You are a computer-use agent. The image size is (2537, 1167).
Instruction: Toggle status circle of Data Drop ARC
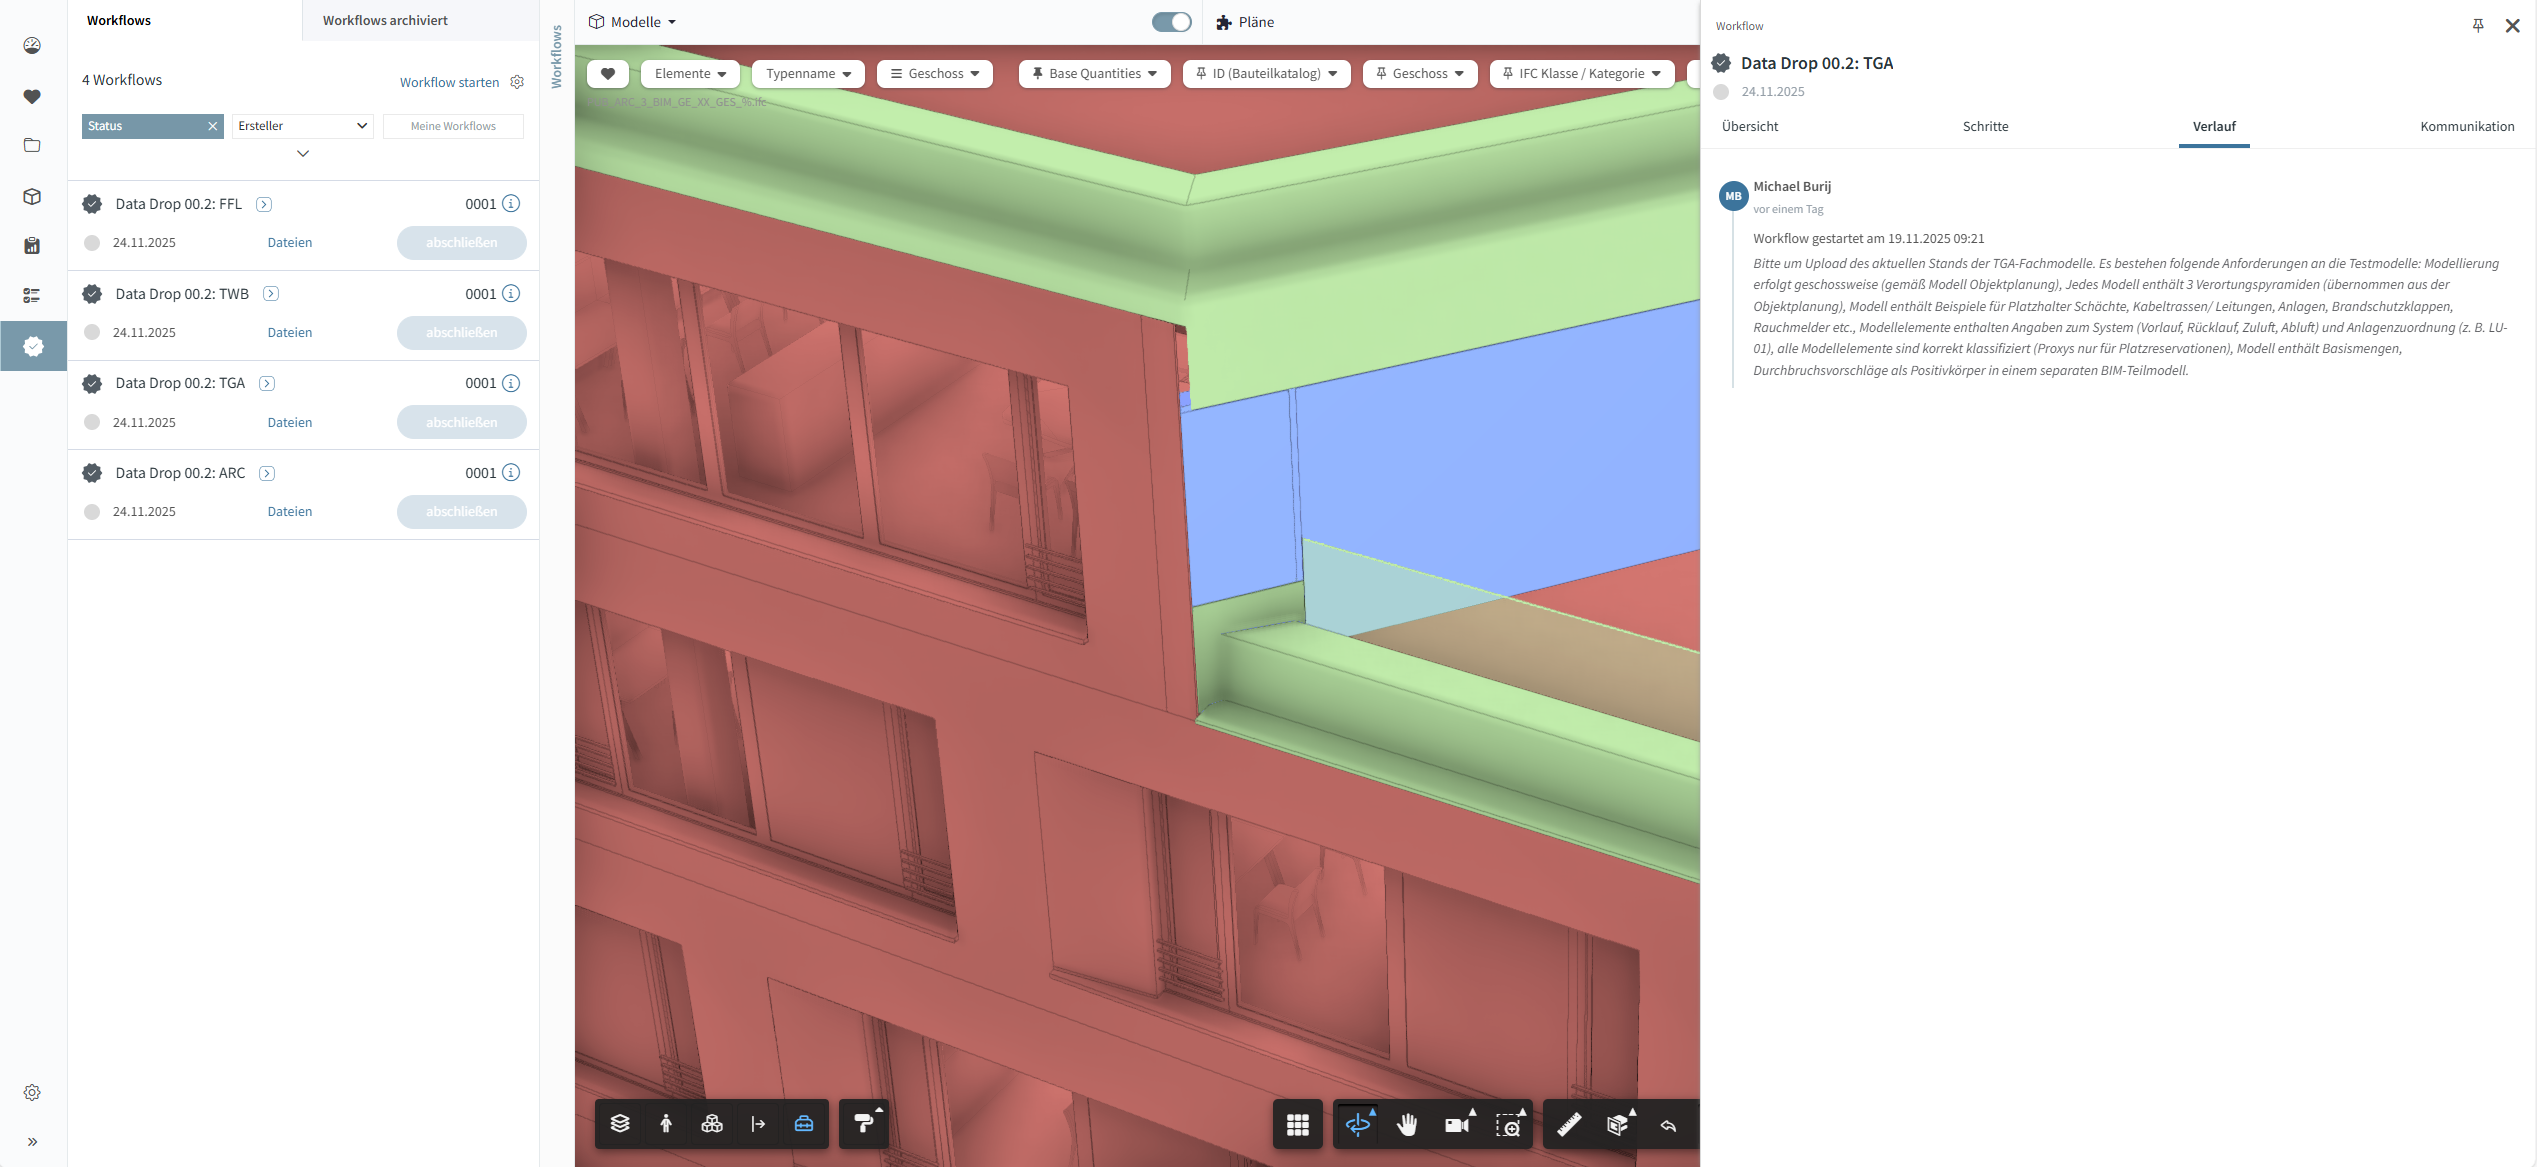click(x=92, y=512)
